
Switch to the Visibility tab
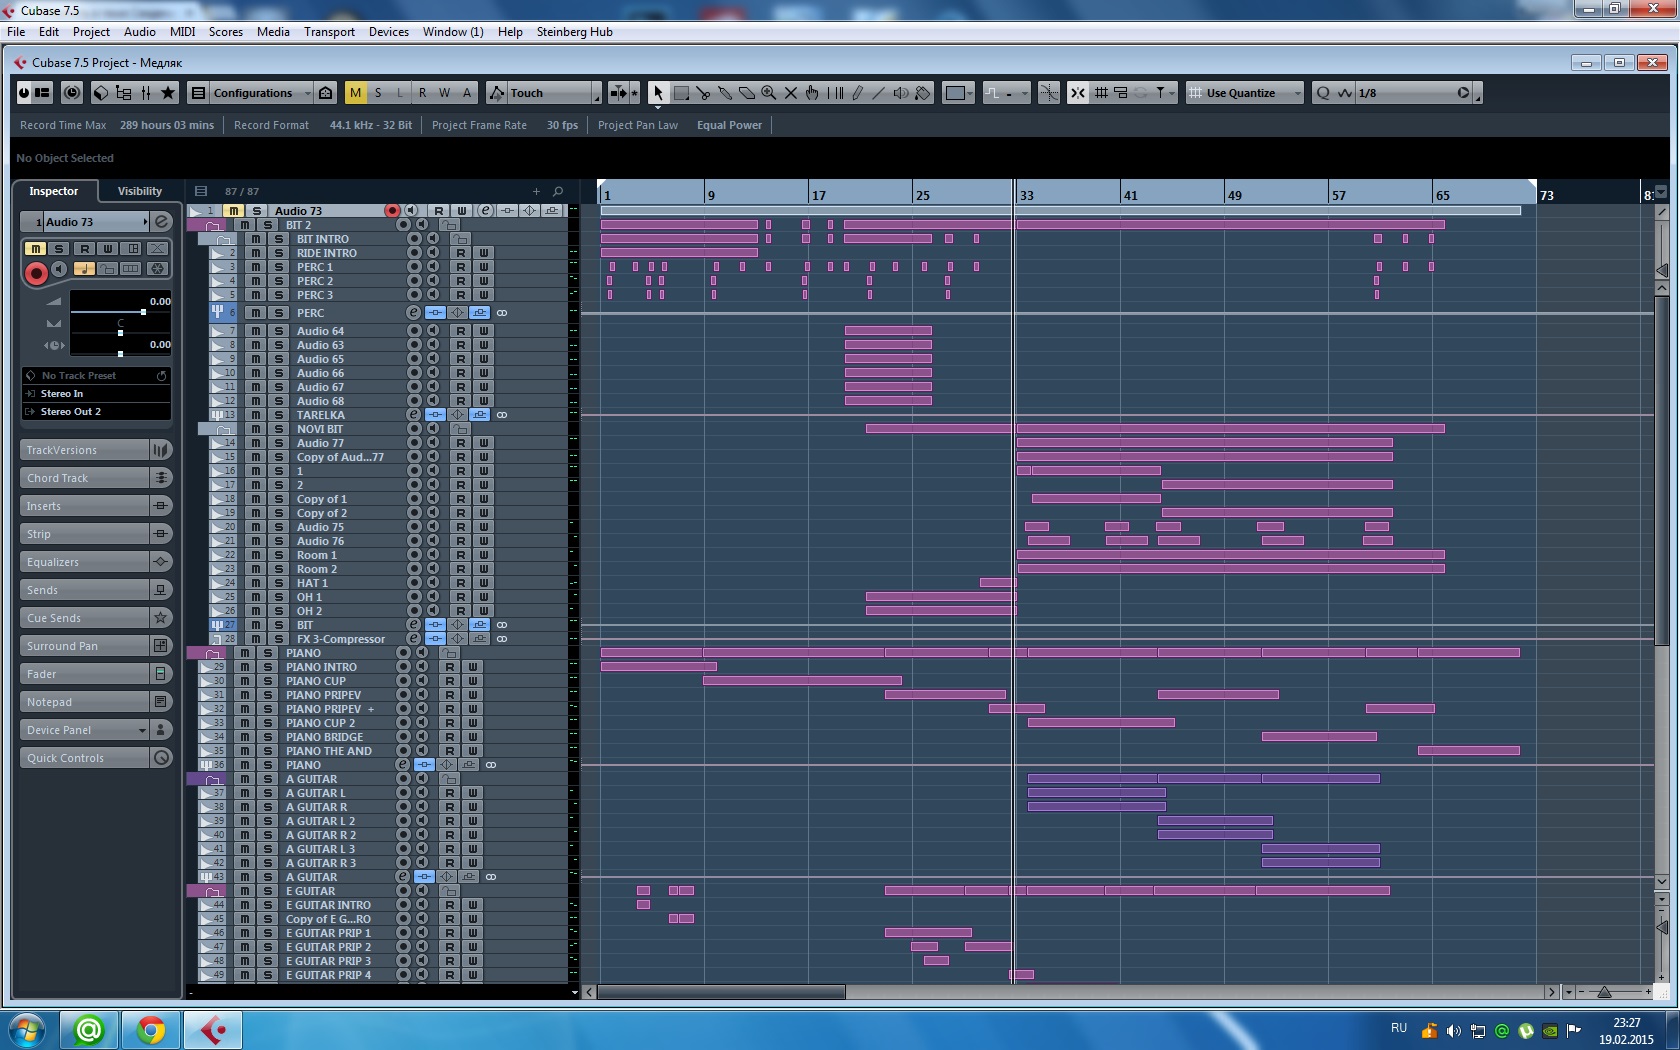click(140, 191)
